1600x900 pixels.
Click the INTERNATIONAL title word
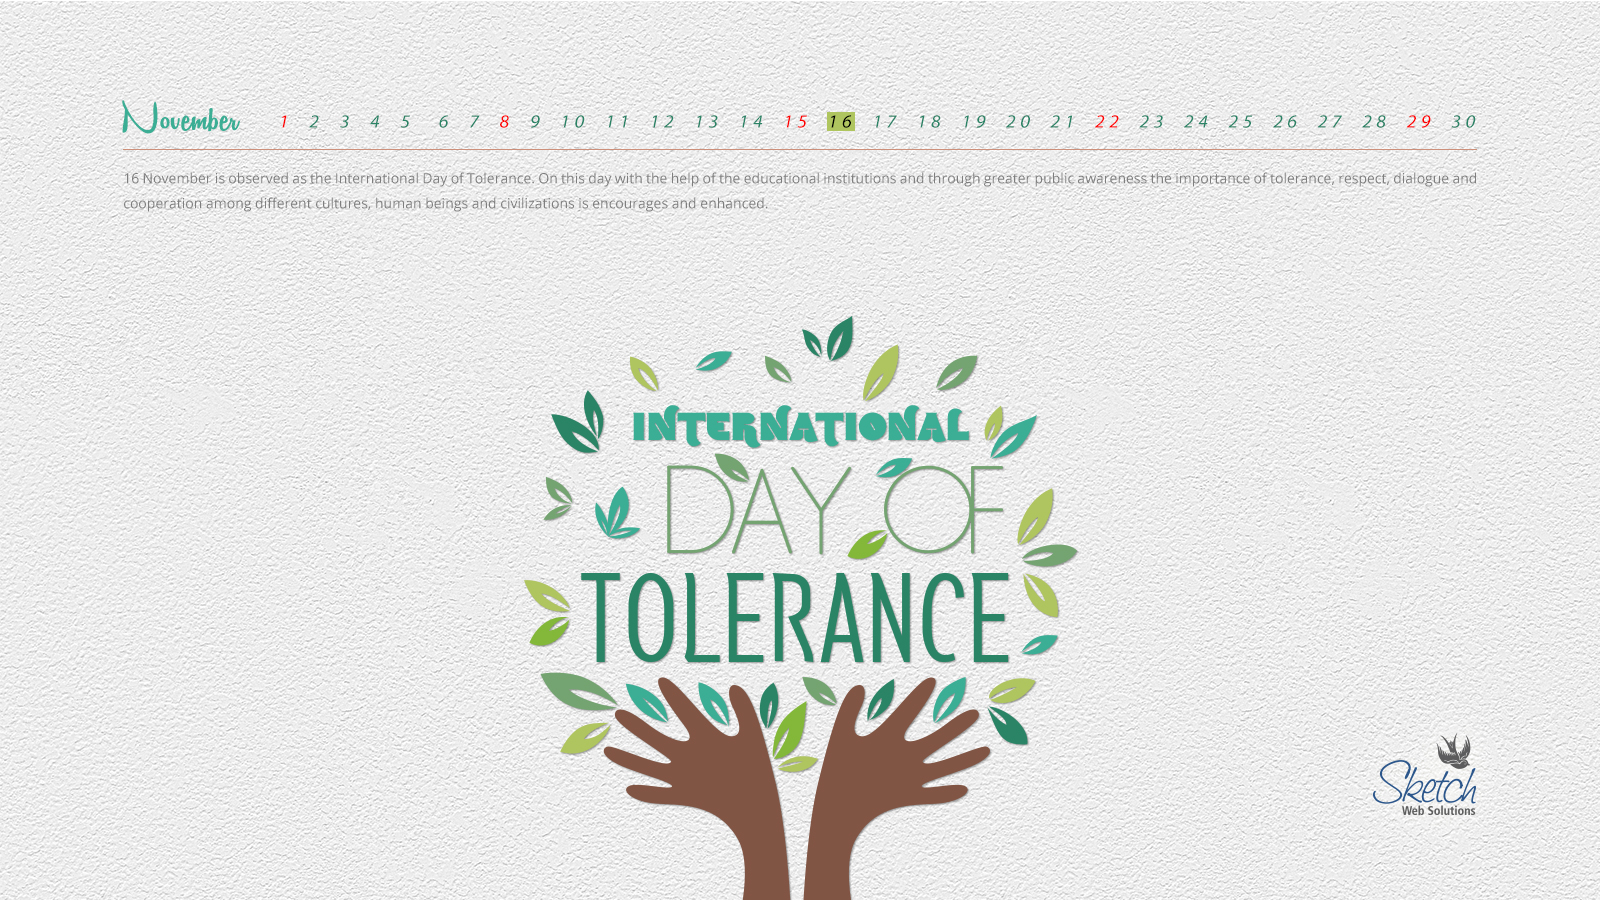coord(801,427)
